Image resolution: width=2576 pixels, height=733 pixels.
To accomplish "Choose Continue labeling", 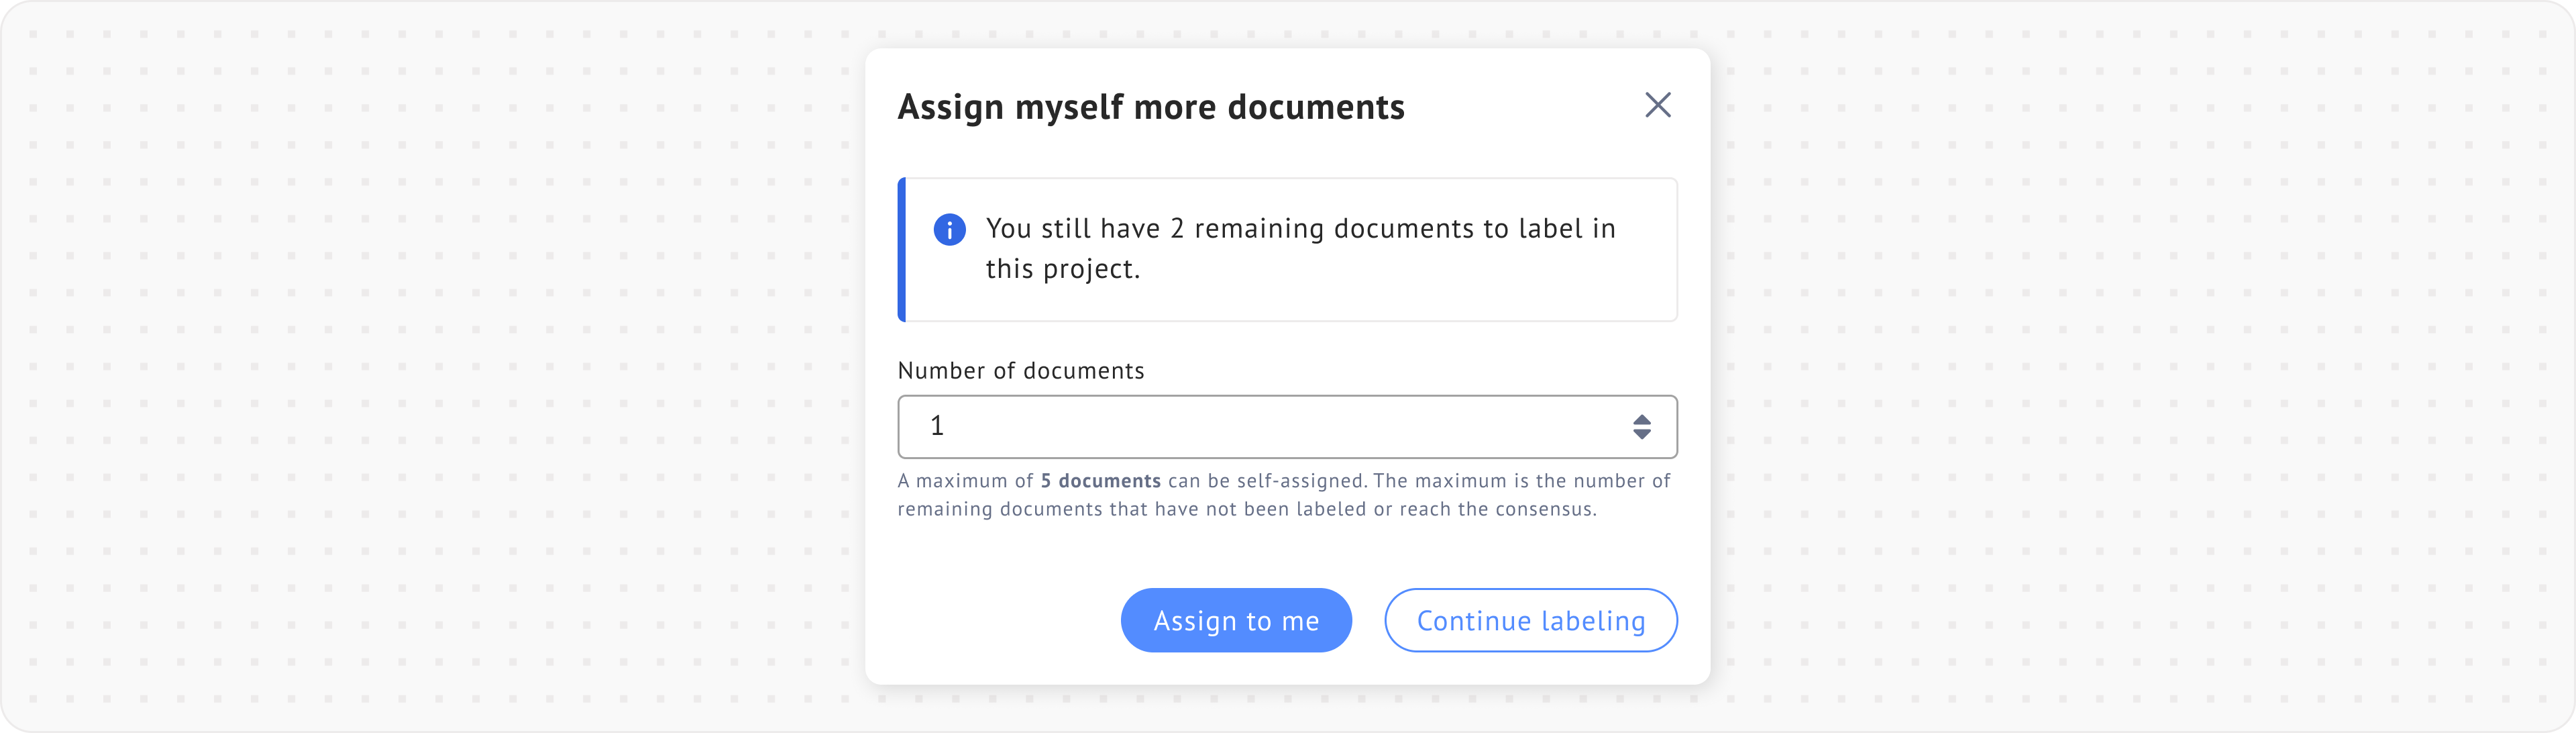I will 1530,620.
